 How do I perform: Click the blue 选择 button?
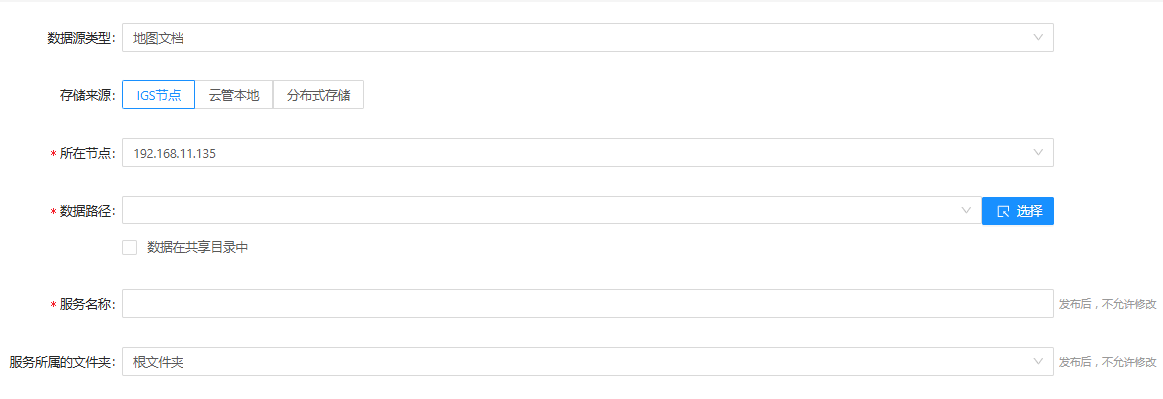pos(1018,211)
